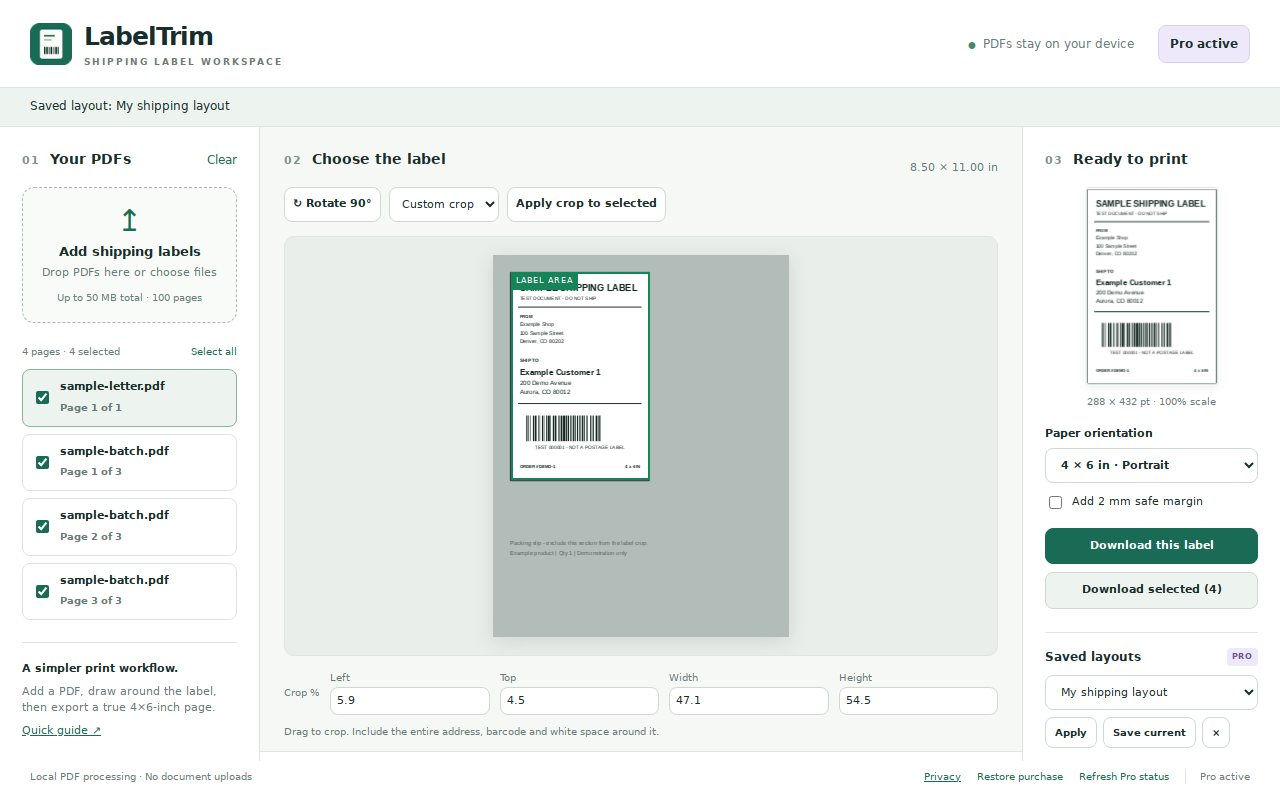This screenshot has width=1280, height=800.
Task: Uncheck sample-batch.pdf Page 1 of 3 checkbox
Action: (42, 462)
